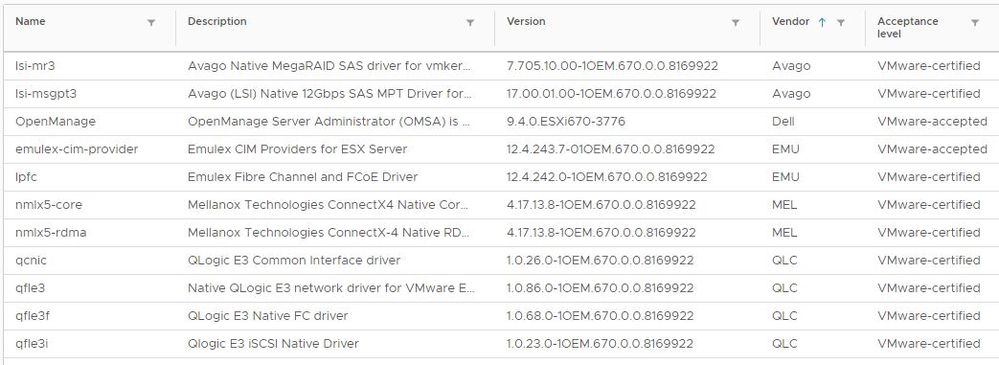Click VMware-certified for lsi-mr3 row

tap(929, 66)
